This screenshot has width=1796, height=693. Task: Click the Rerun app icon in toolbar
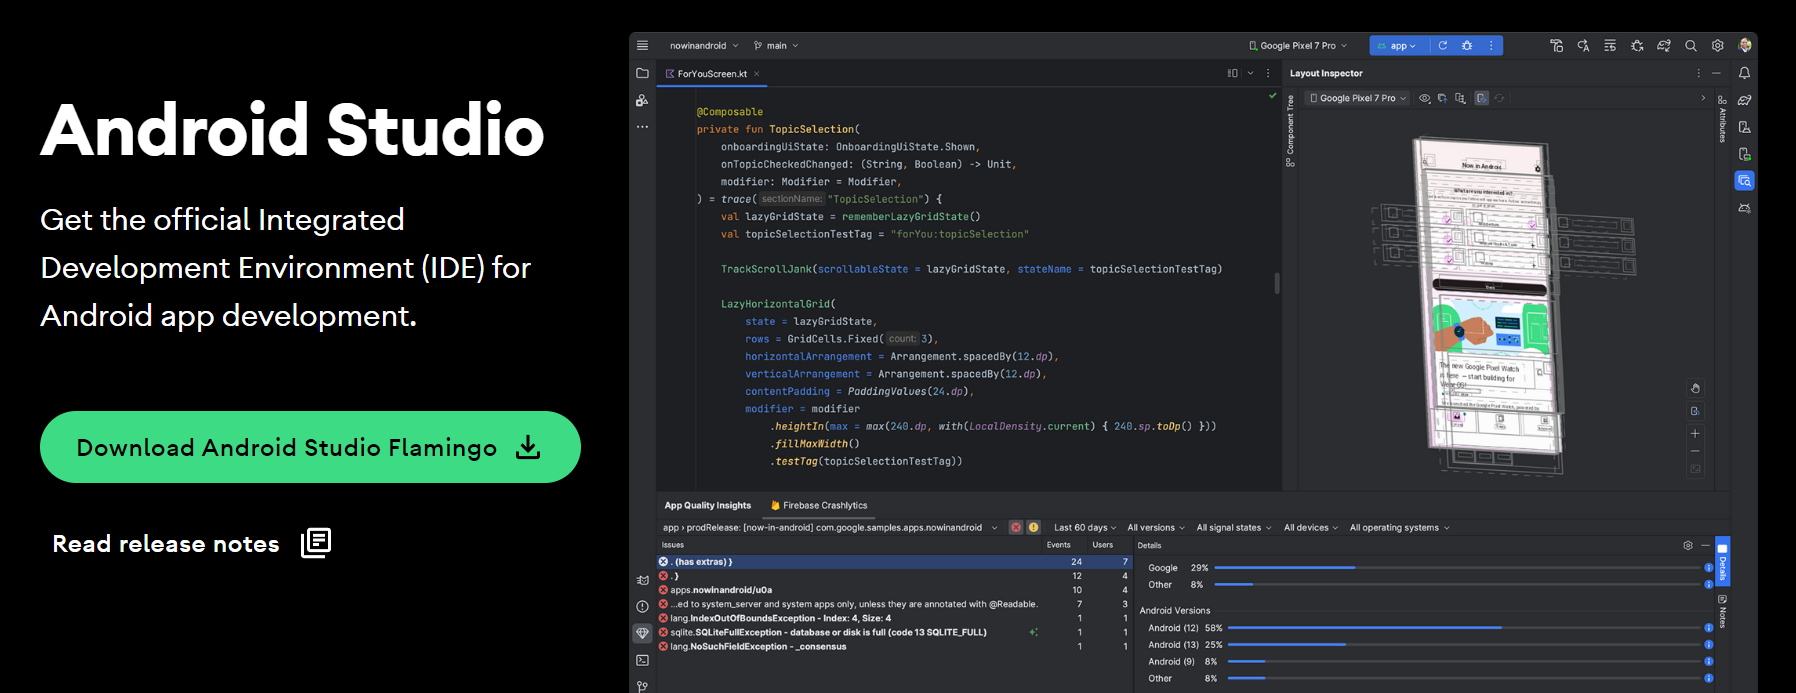(1442, 45)
